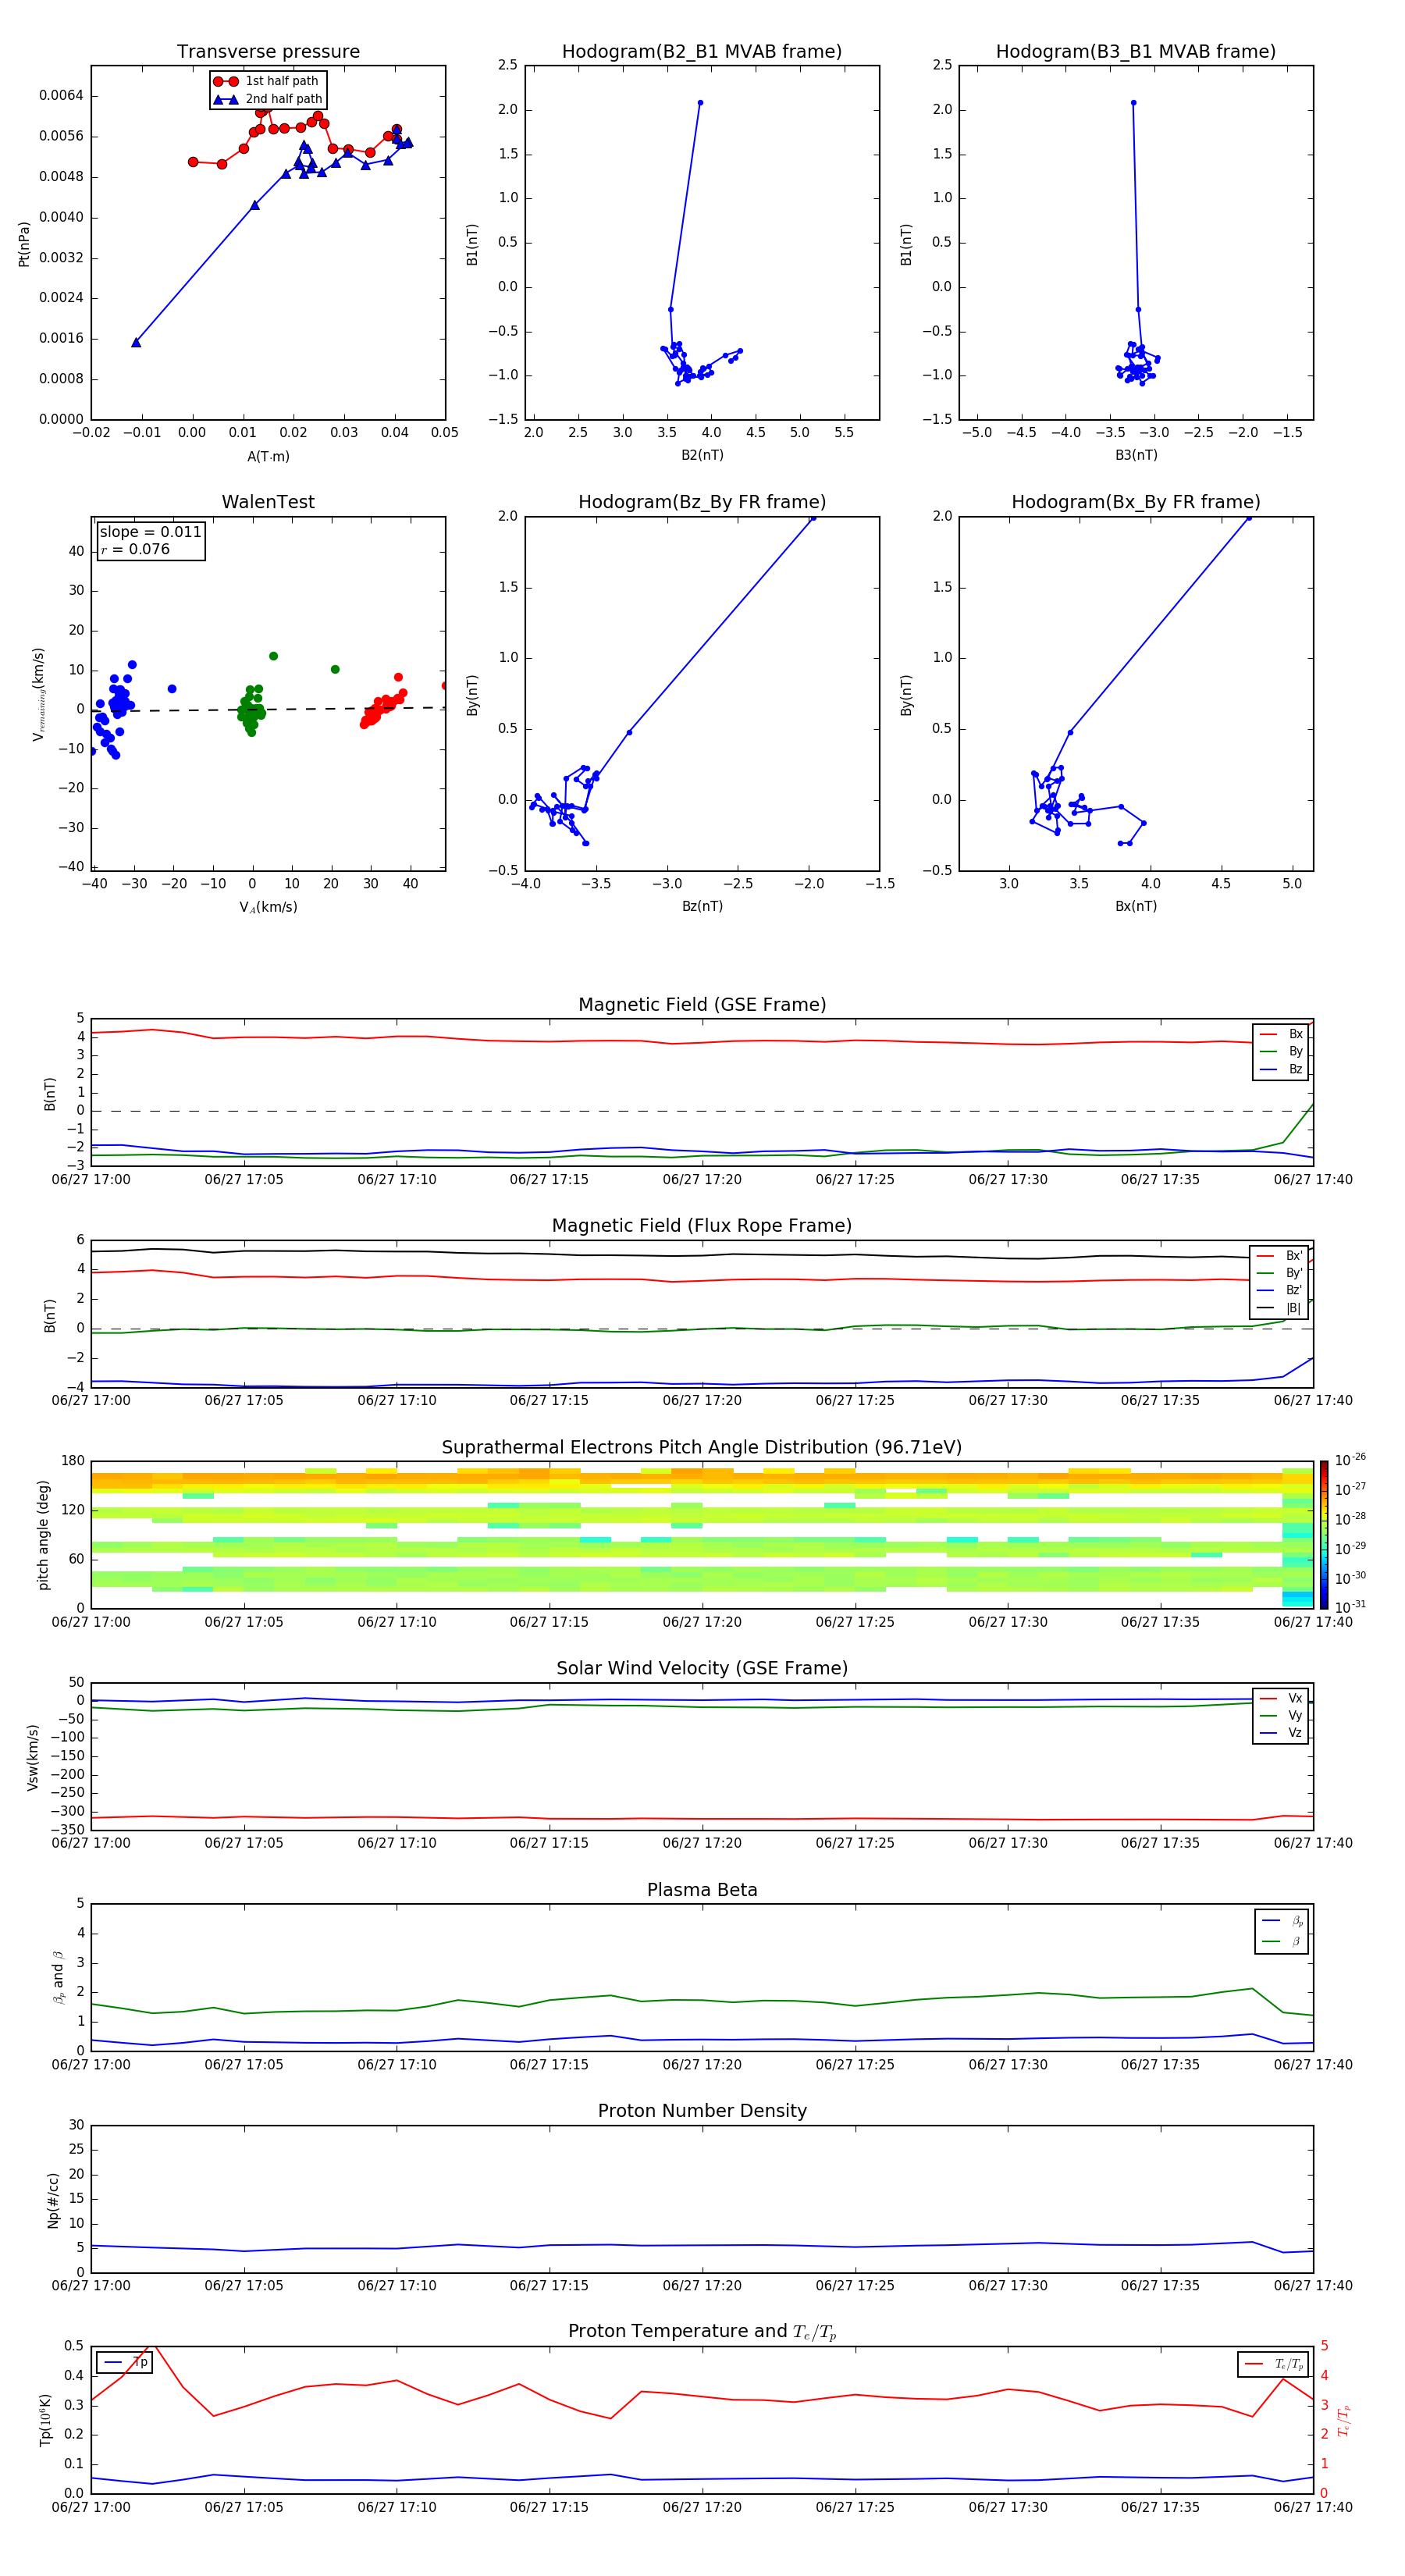Click the 'Hodogram(Bz_By FR frame)' title
Viewport: 1405px width, 2576px height.
[702, 502]
